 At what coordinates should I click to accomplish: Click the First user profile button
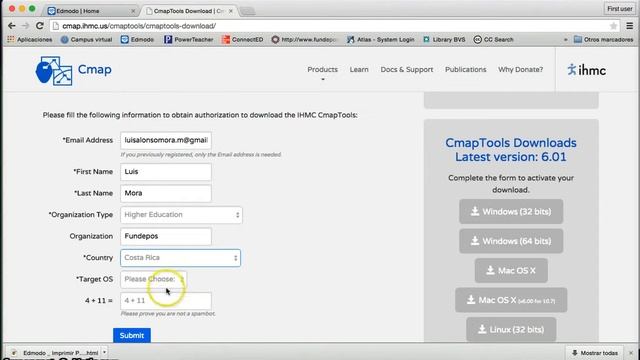619,9
